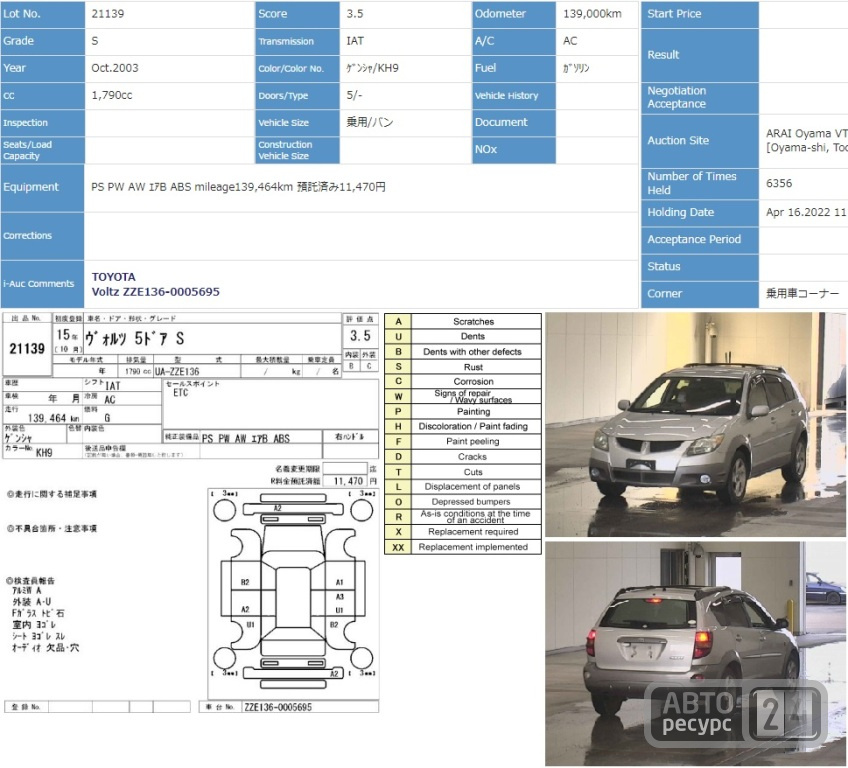
Task: Click the Status header cell
Action: (700, 267)
